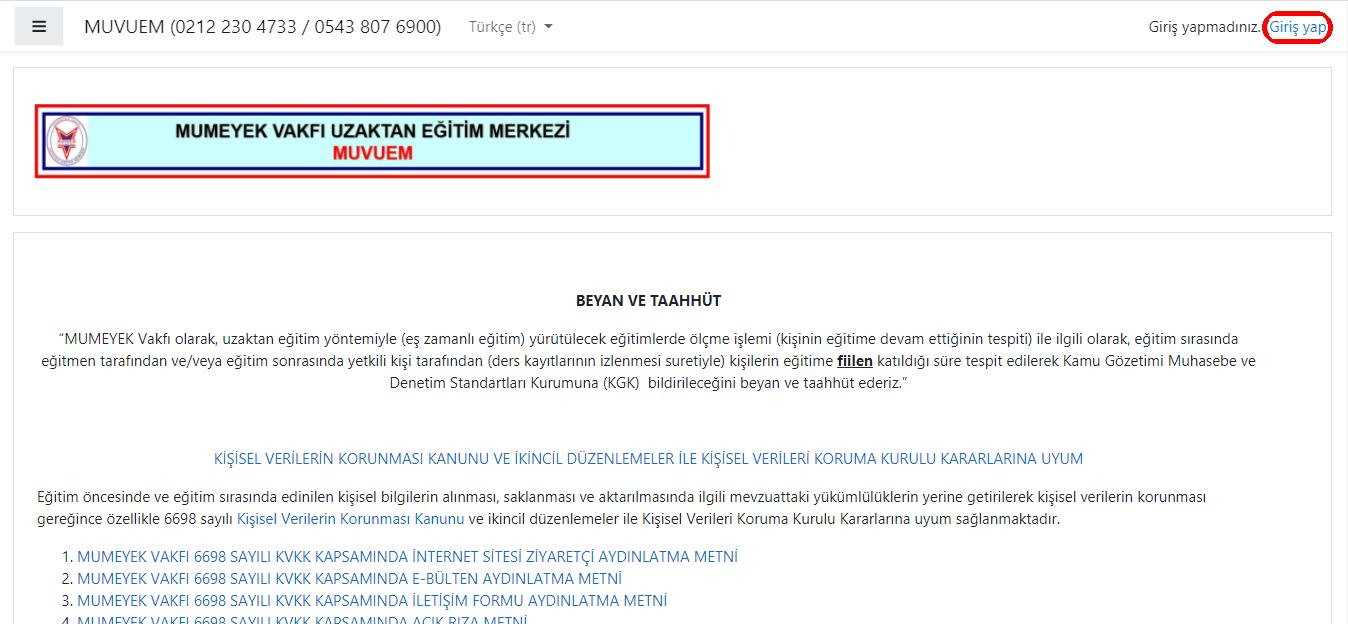Screen dimensions: 1348x624
Task: Click the caret arrow beside Türkçe (tr)
Action: [548, 27]
